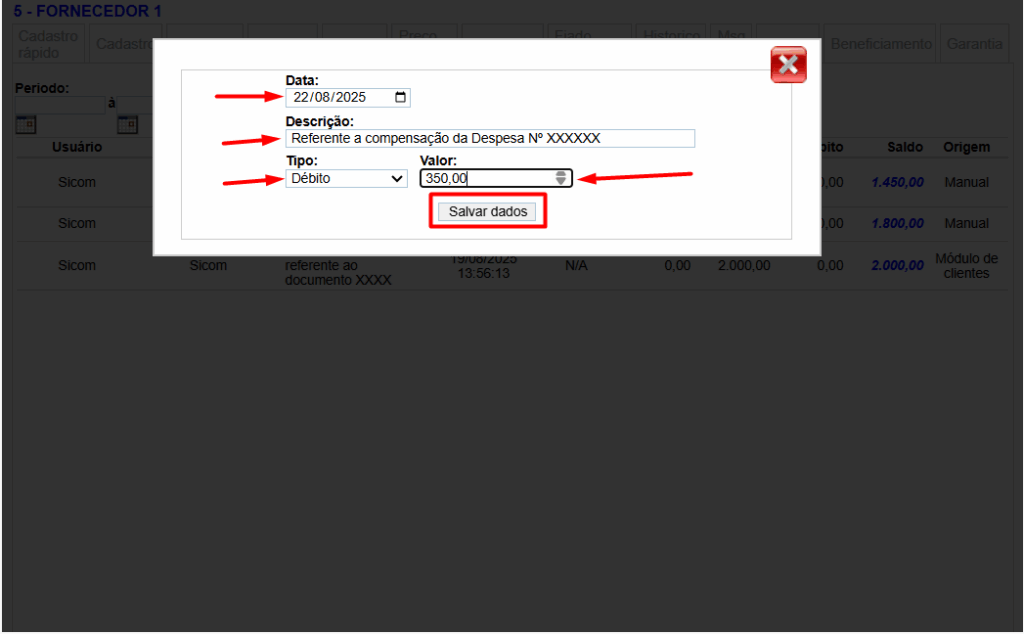Click the Origem column header

click(x=965, y=147)
